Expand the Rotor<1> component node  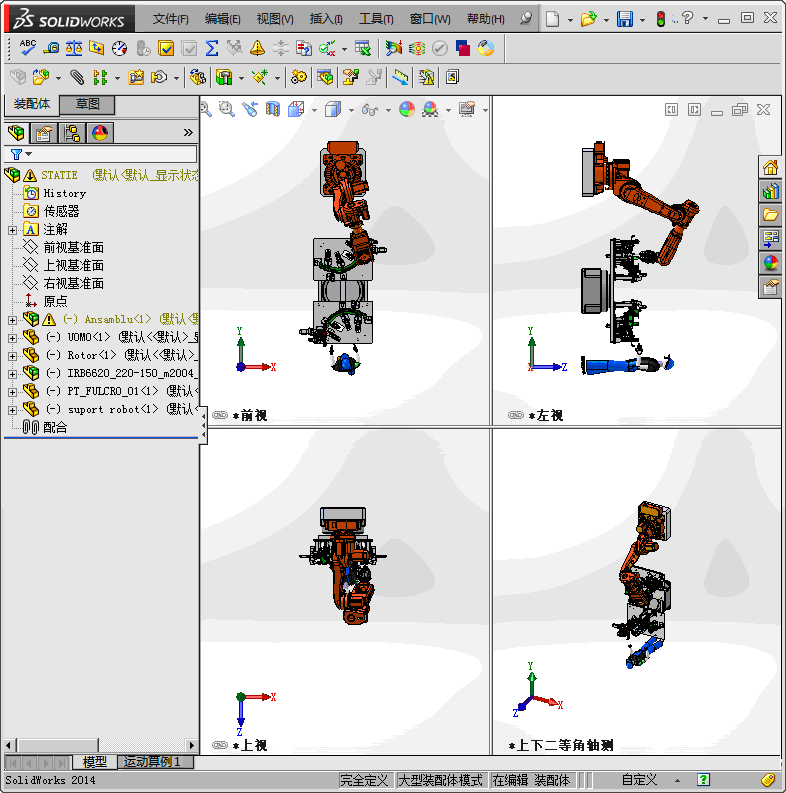point(12,356)
